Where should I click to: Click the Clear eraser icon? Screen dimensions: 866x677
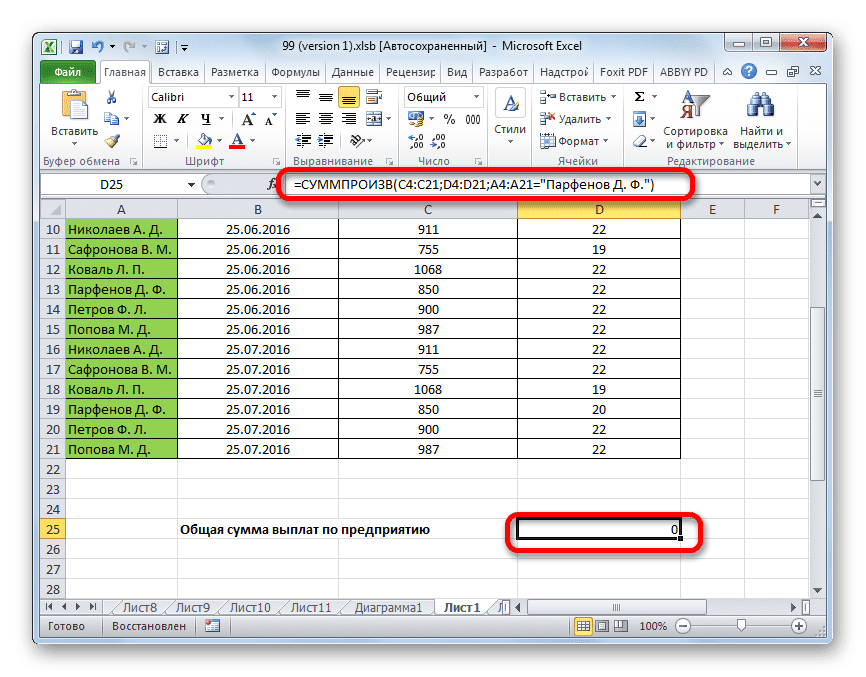point(640,142)
